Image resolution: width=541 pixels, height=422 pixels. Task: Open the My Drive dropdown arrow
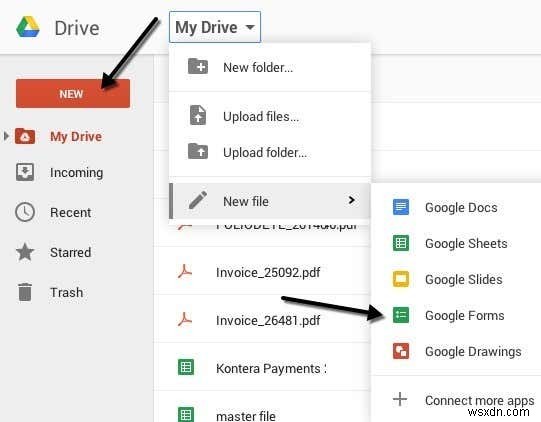(x=250, y=27)
